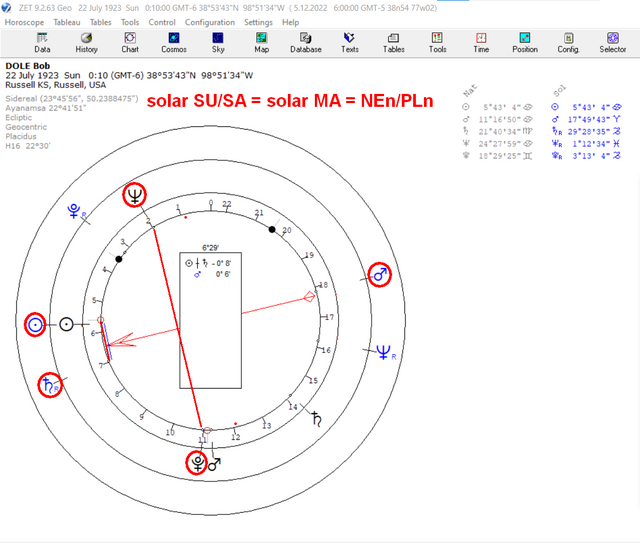The height and width of the screenshot is (543, 640).
Task: Open the Tableau menu
Action: pyautogui.click(x=67, y=22)
